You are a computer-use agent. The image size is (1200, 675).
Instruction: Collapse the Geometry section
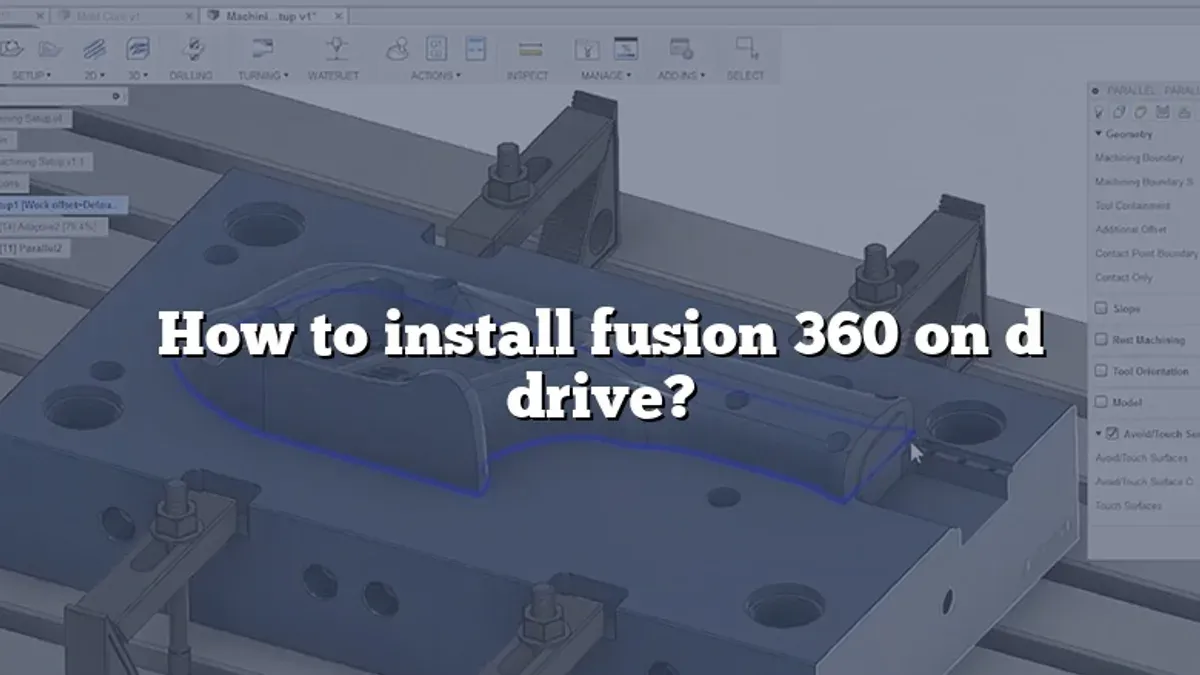(1099, 133)
